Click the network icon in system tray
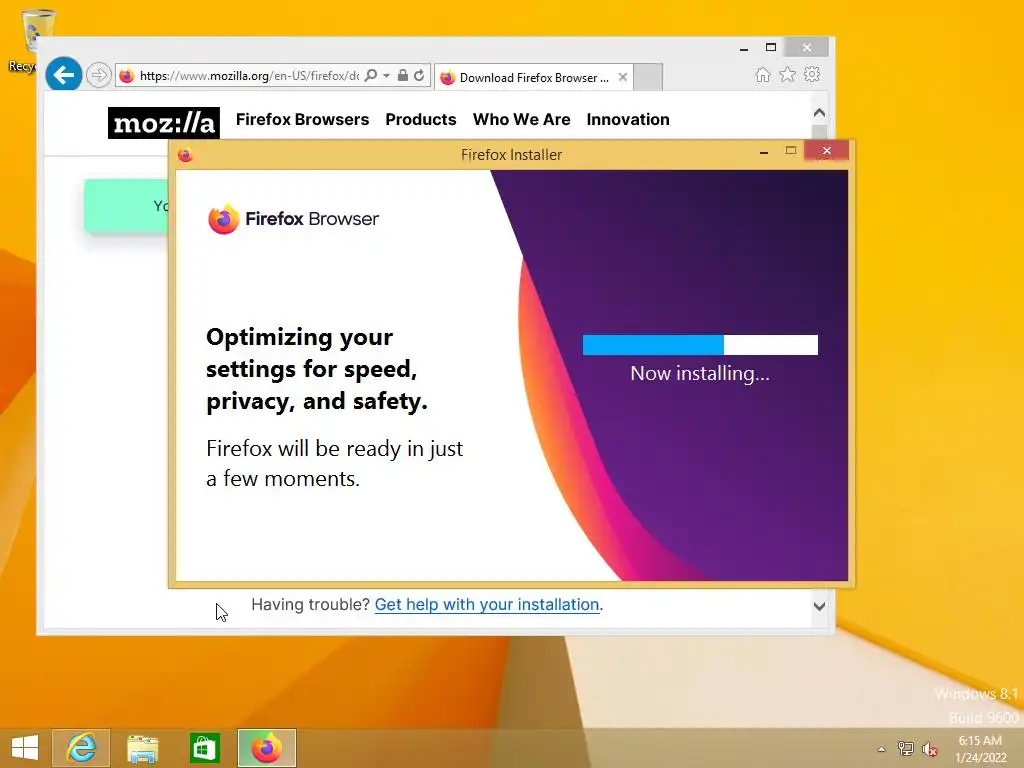 (905, 749)
